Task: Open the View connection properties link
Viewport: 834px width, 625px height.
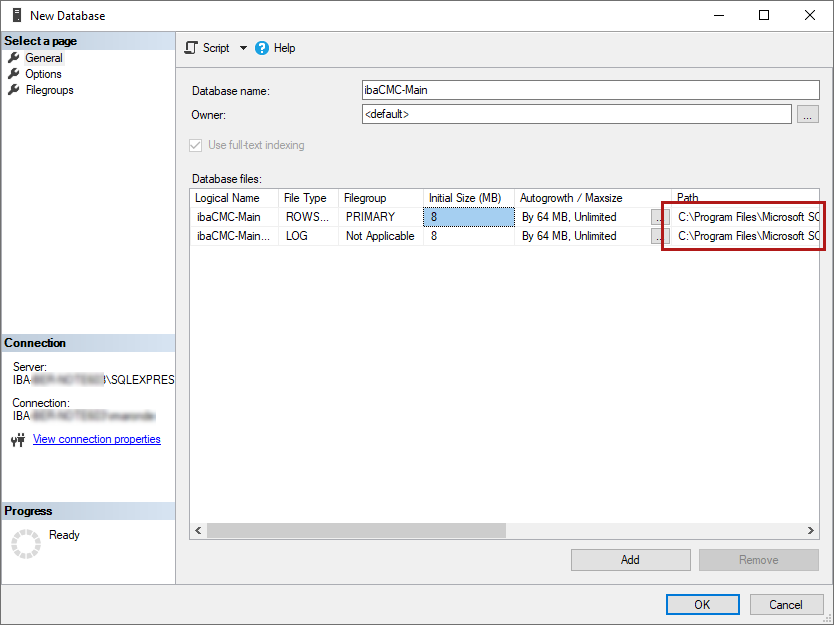Action: click(x=97, y=439)
